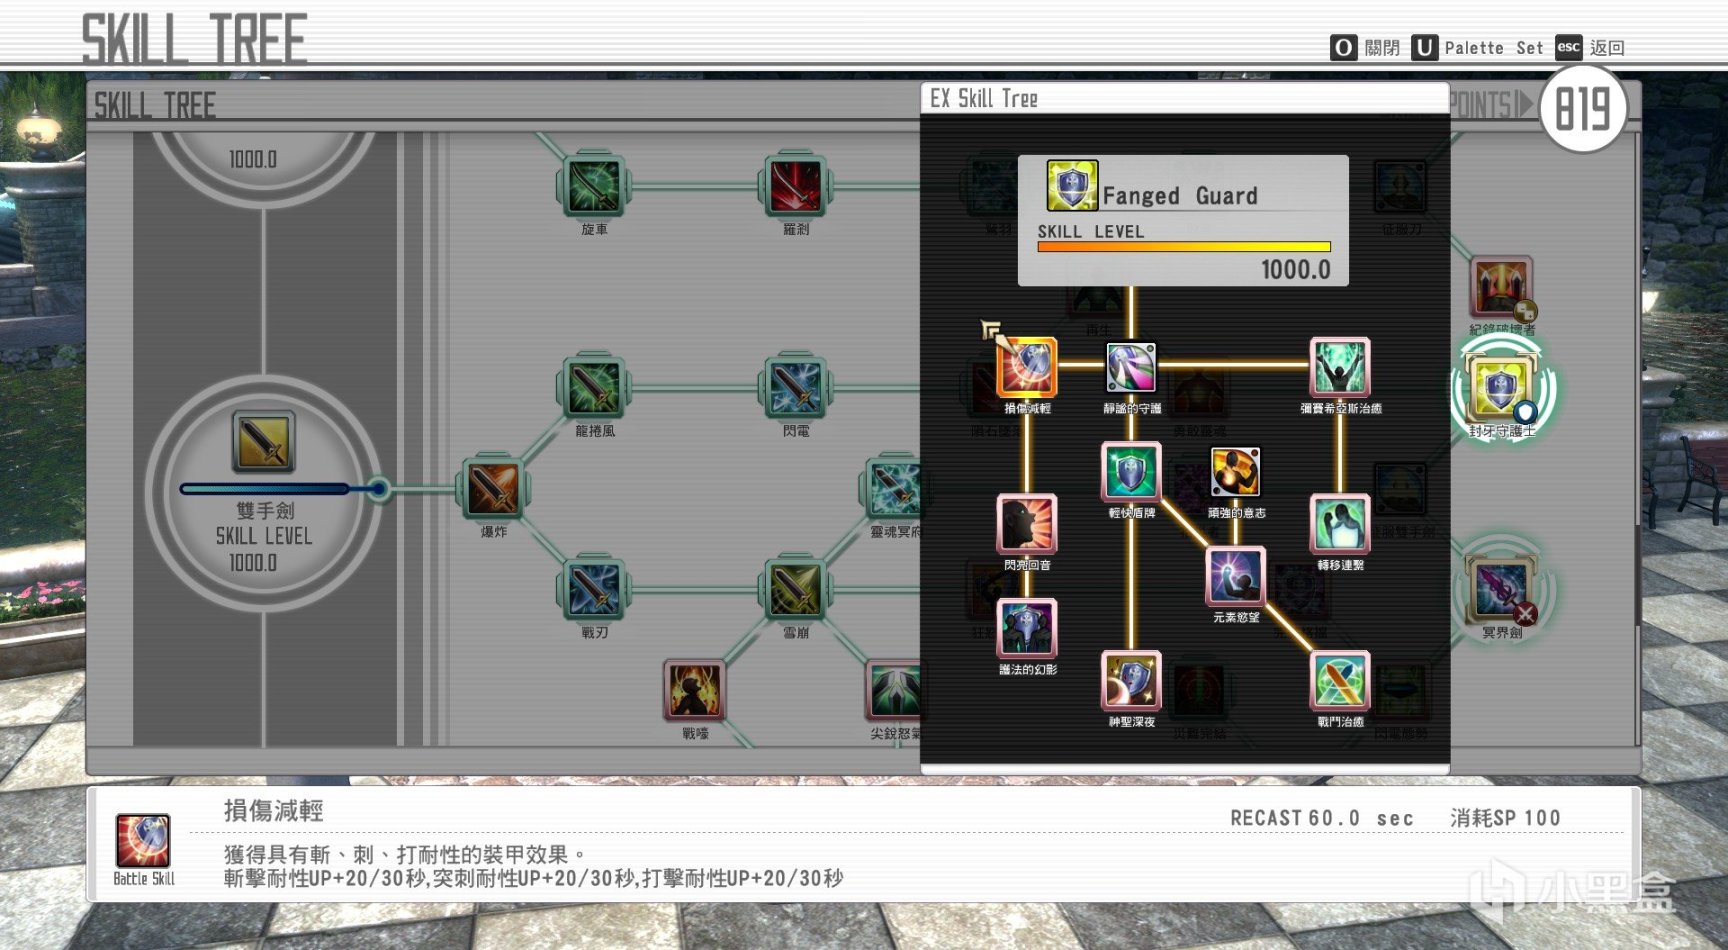The image size is (1728, 950).
Task: Open Palette Set with the U button
Action: coord(1477,47)
